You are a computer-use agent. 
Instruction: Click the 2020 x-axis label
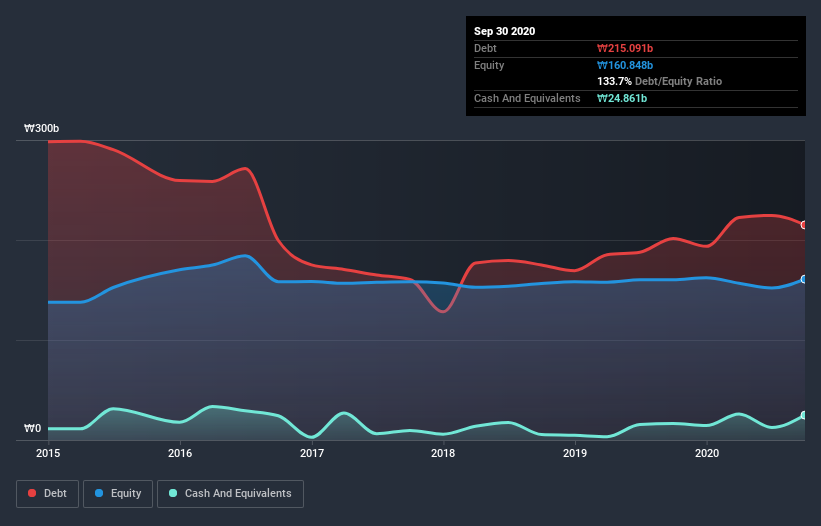[707, 453]
